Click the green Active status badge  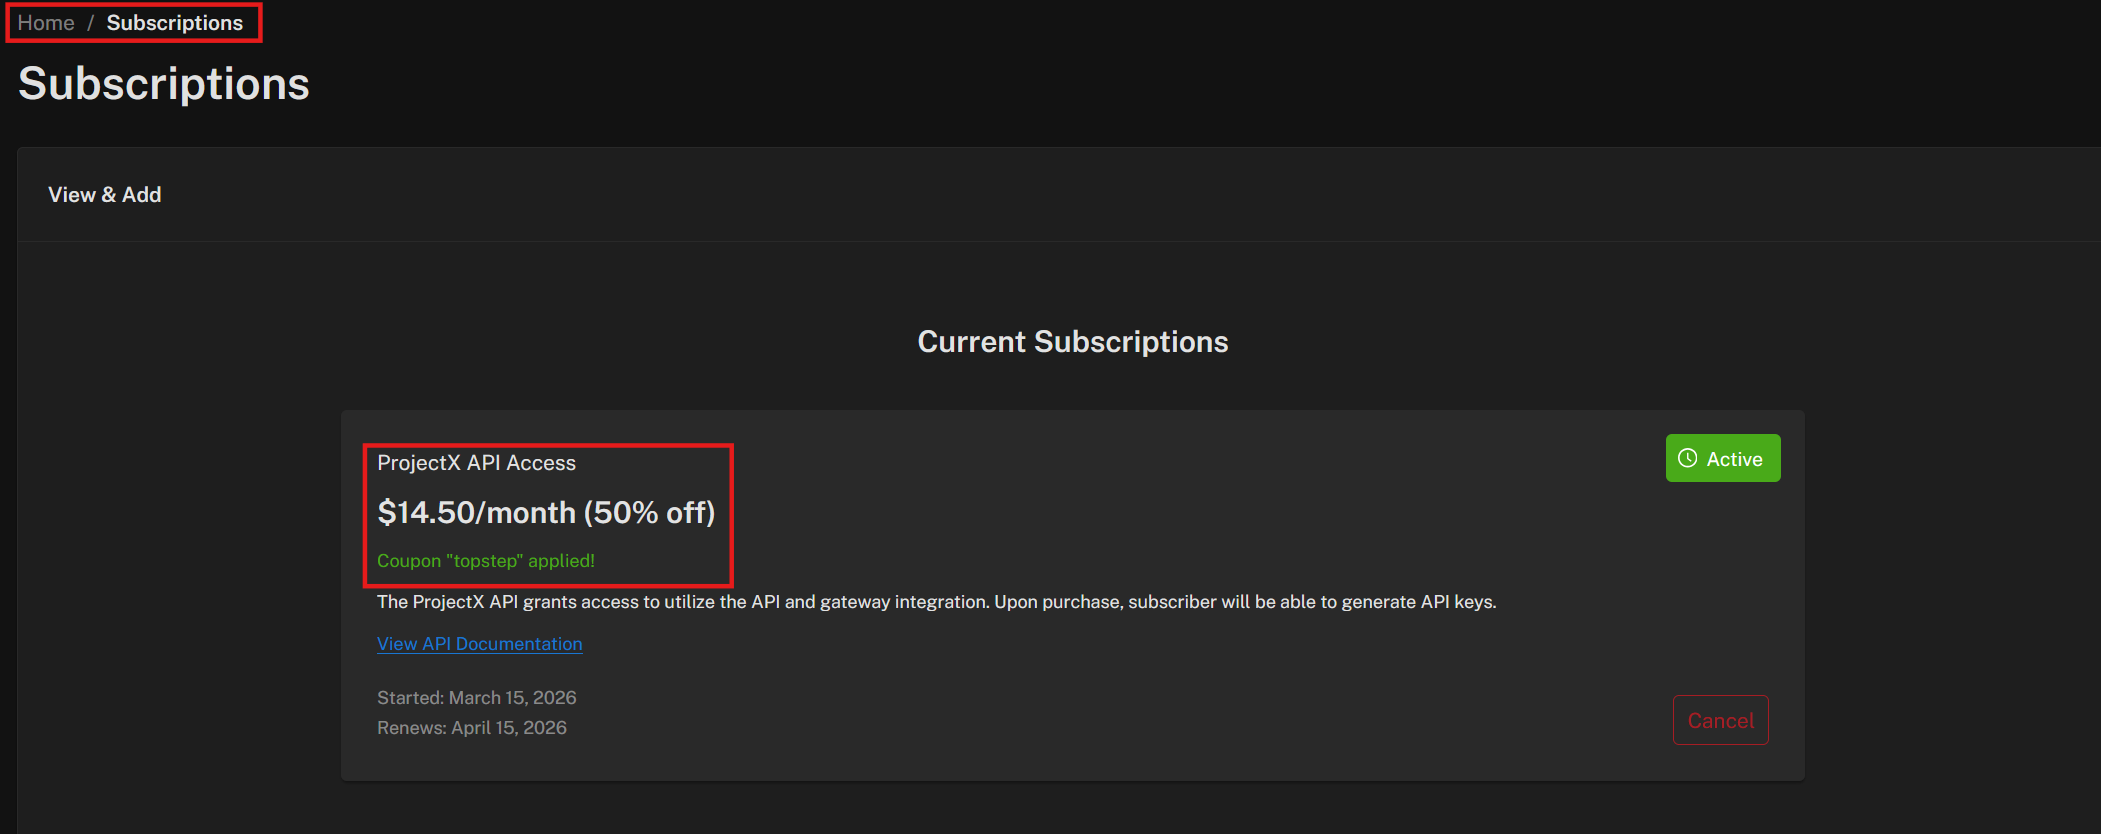pos(1722,458)
